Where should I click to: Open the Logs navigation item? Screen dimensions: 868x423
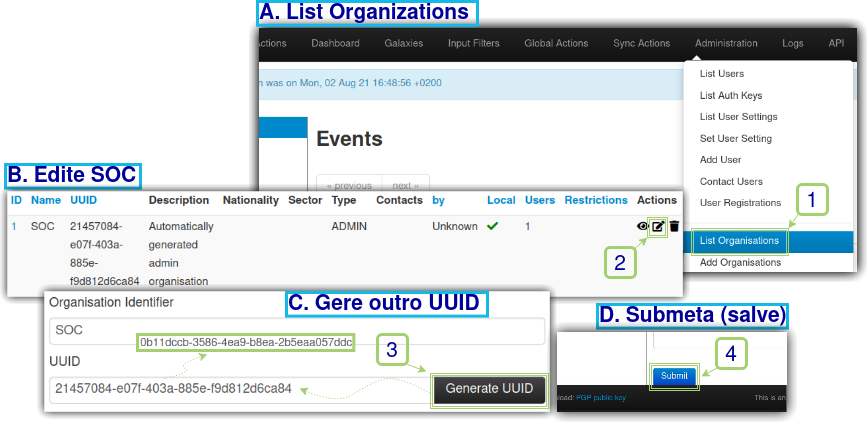(x=792, y=44)
